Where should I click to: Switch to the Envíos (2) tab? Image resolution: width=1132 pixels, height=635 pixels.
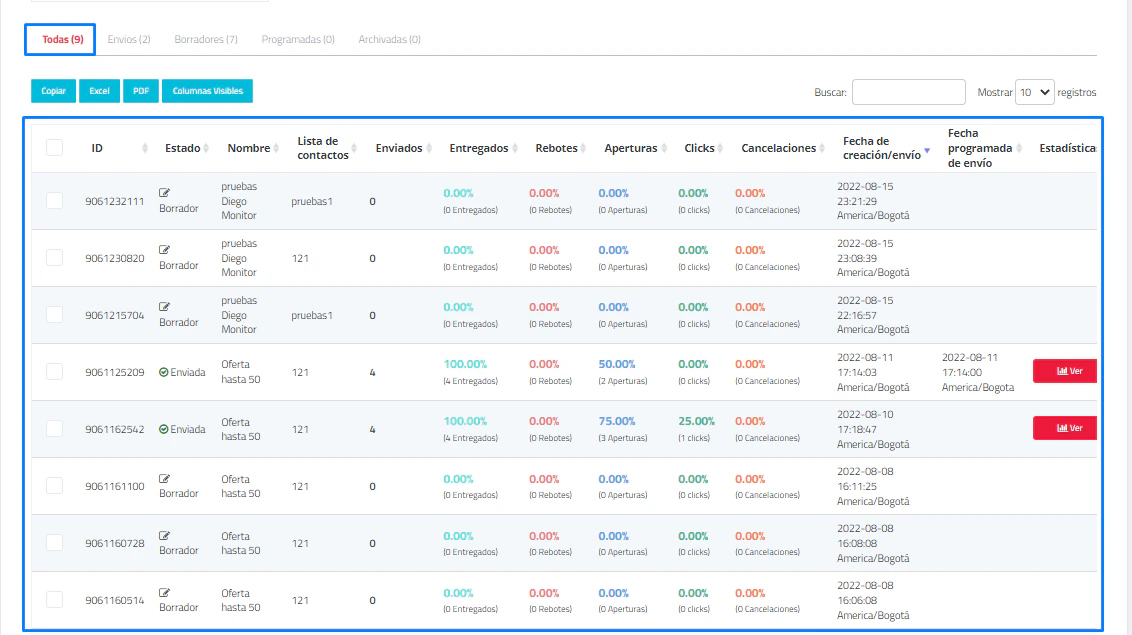click(x=129, y=39)
